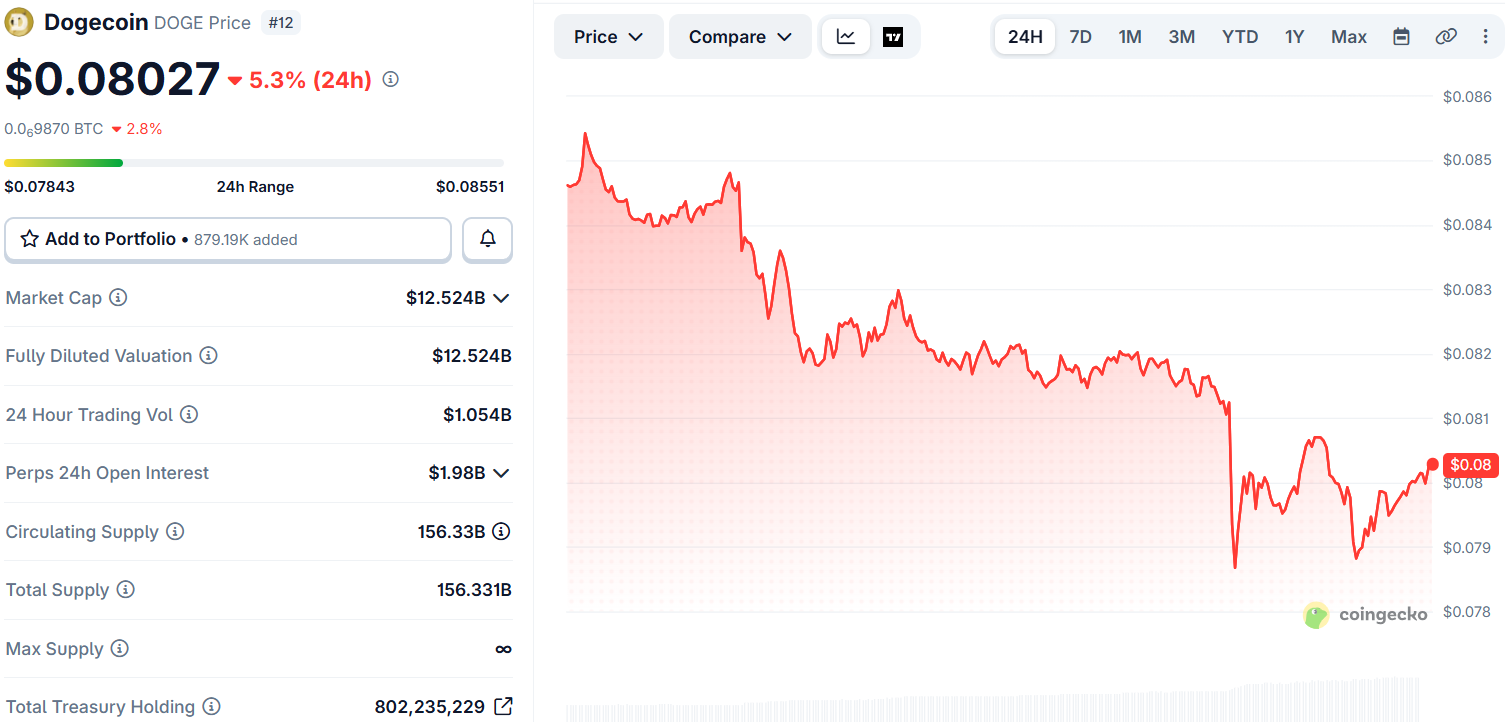The height and width of the screenshot is (722, 1510).
Task: Click info icon beside Circulating Supply label
Action: (175, 531)
